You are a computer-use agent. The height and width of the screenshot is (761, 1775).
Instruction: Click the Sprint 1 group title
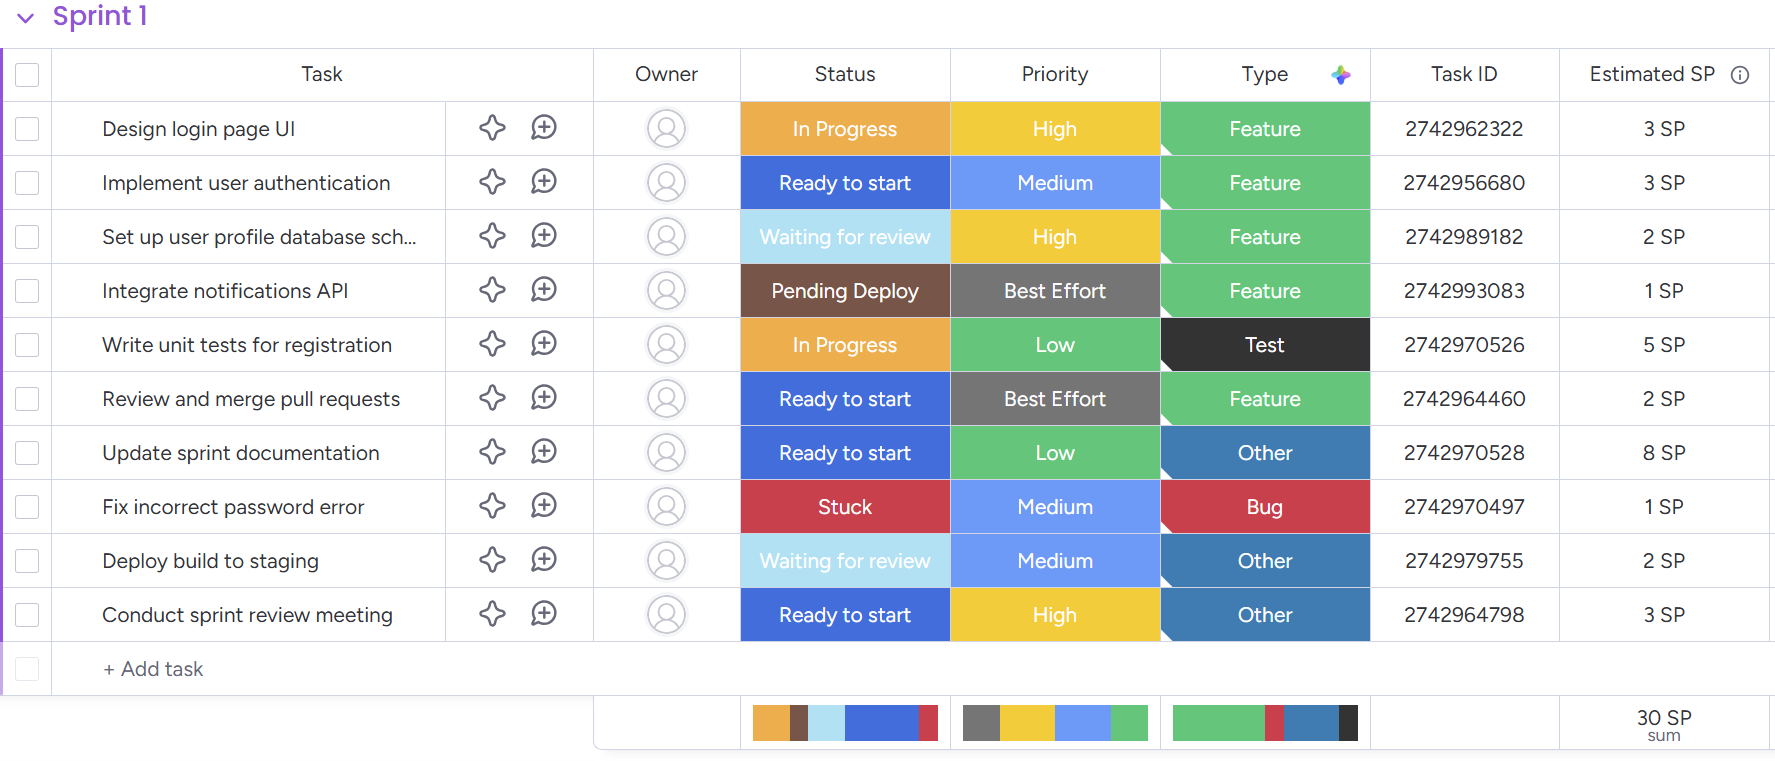tap(97, 16)
